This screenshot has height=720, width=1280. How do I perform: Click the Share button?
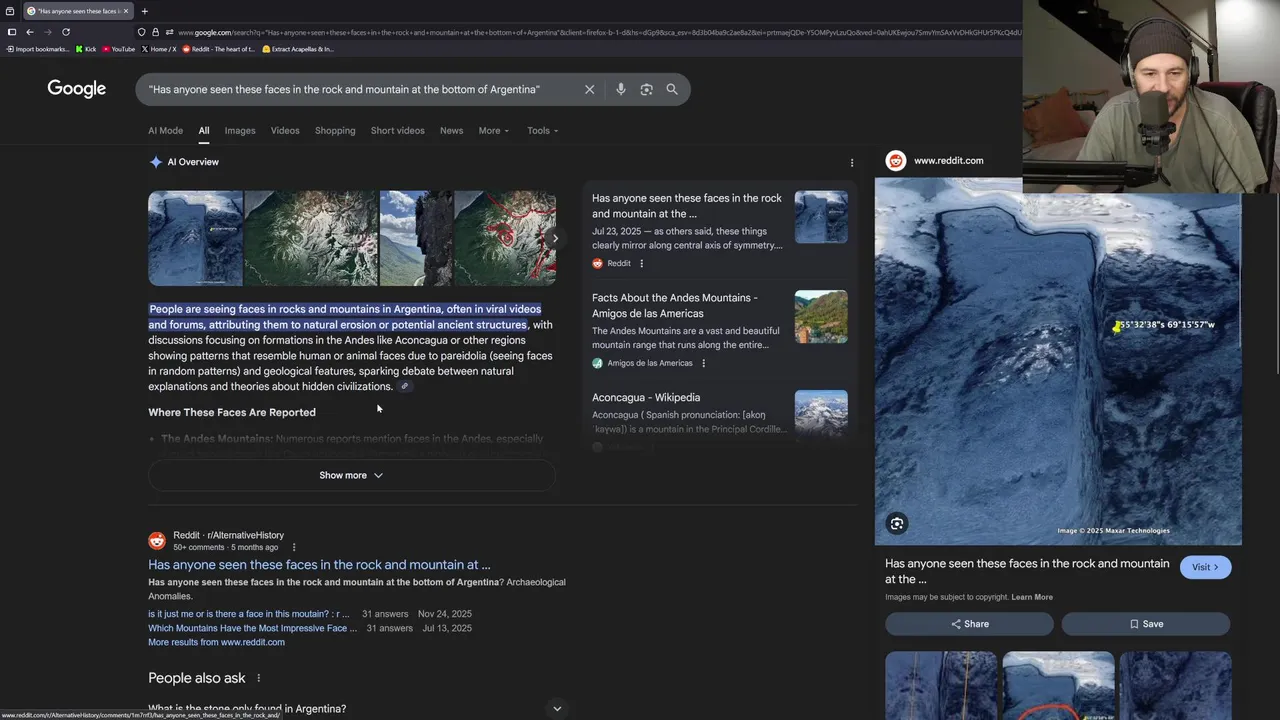pyautogui.click(x=969, y=624)
